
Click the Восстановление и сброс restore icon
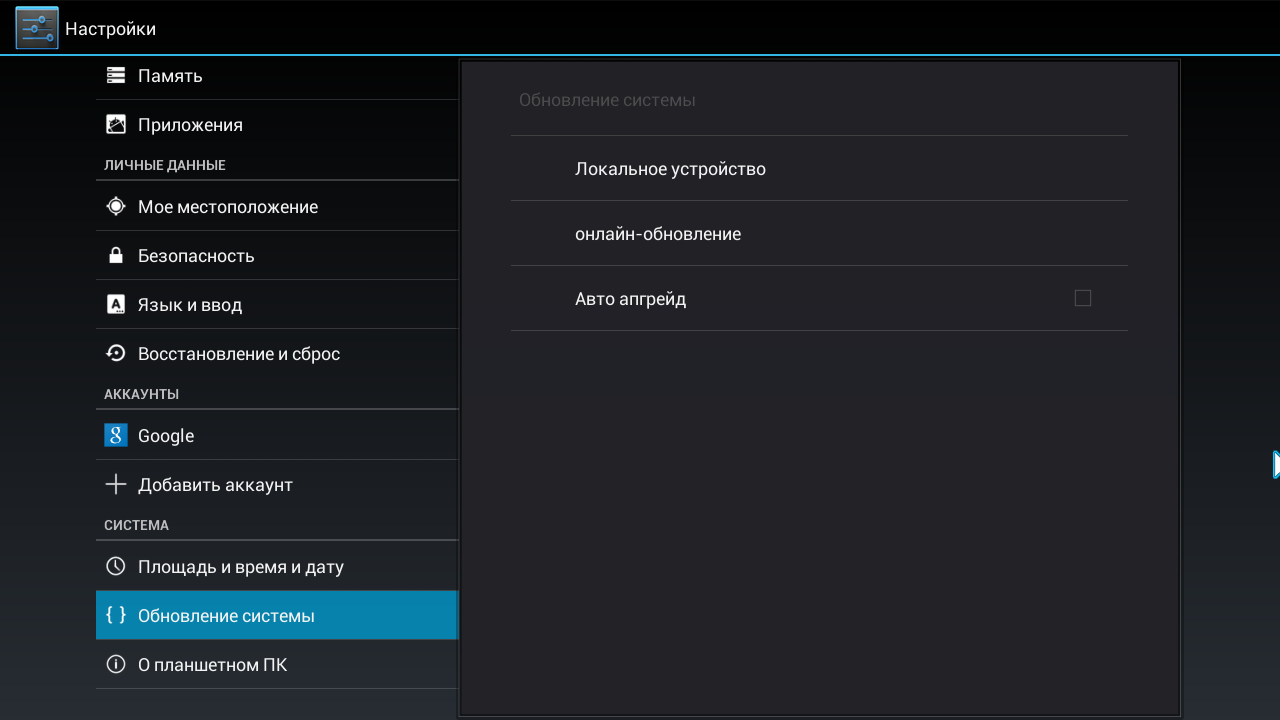pyautogui.click(x=116, y=354)
